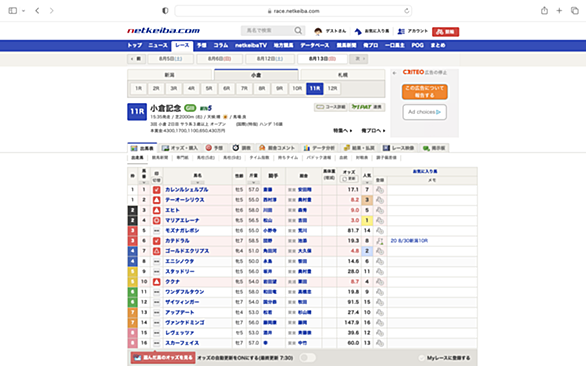Select race 10R in race list
This screenshot has width=586, height=366.
297,89
